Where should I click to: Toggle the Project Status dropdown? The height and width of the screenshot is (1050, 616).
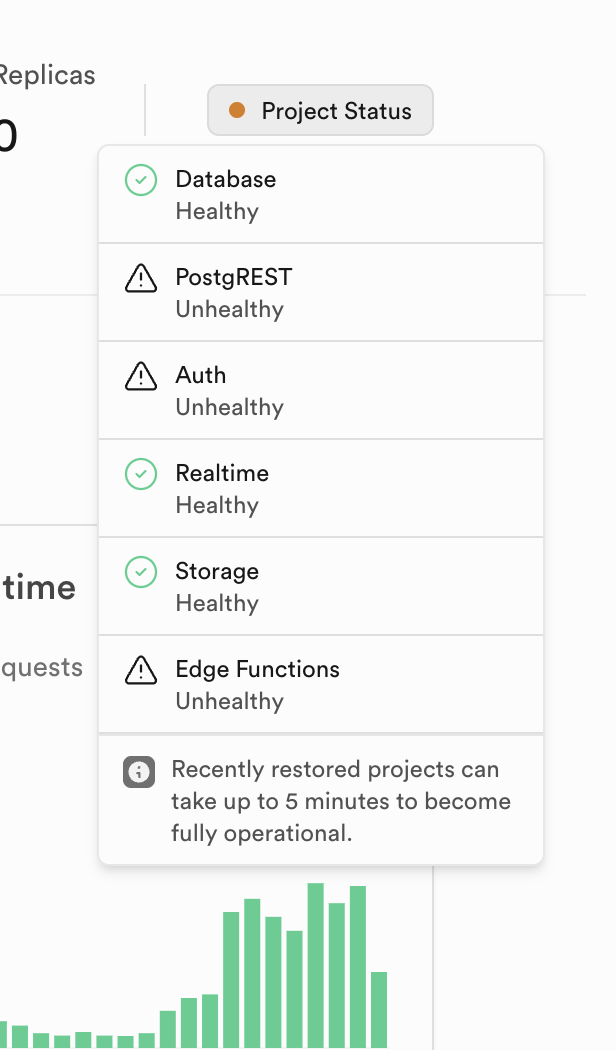point(320,110)
